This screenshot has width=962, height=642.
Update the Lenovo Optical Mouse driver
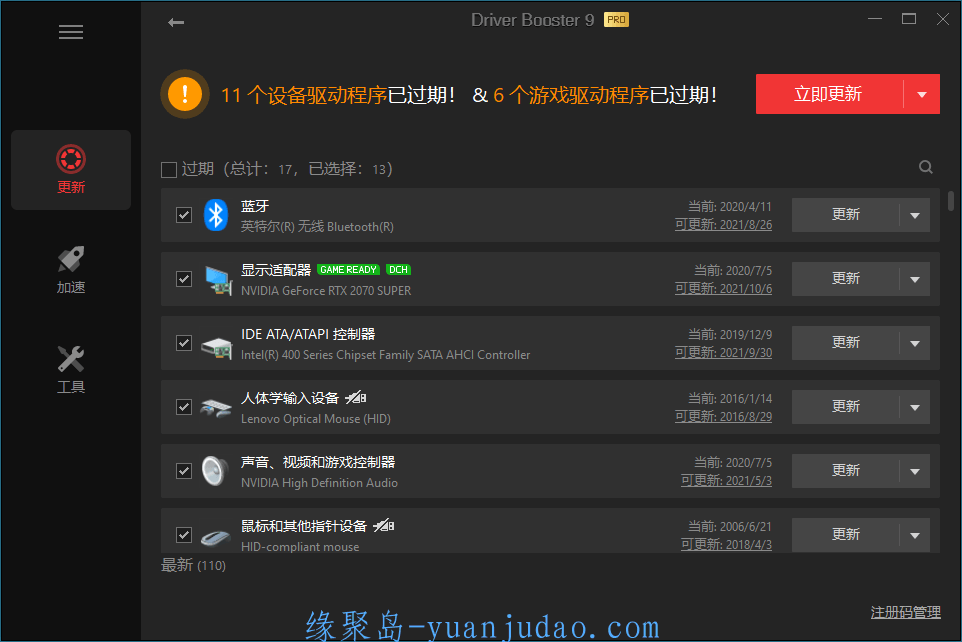click(845, 407)
